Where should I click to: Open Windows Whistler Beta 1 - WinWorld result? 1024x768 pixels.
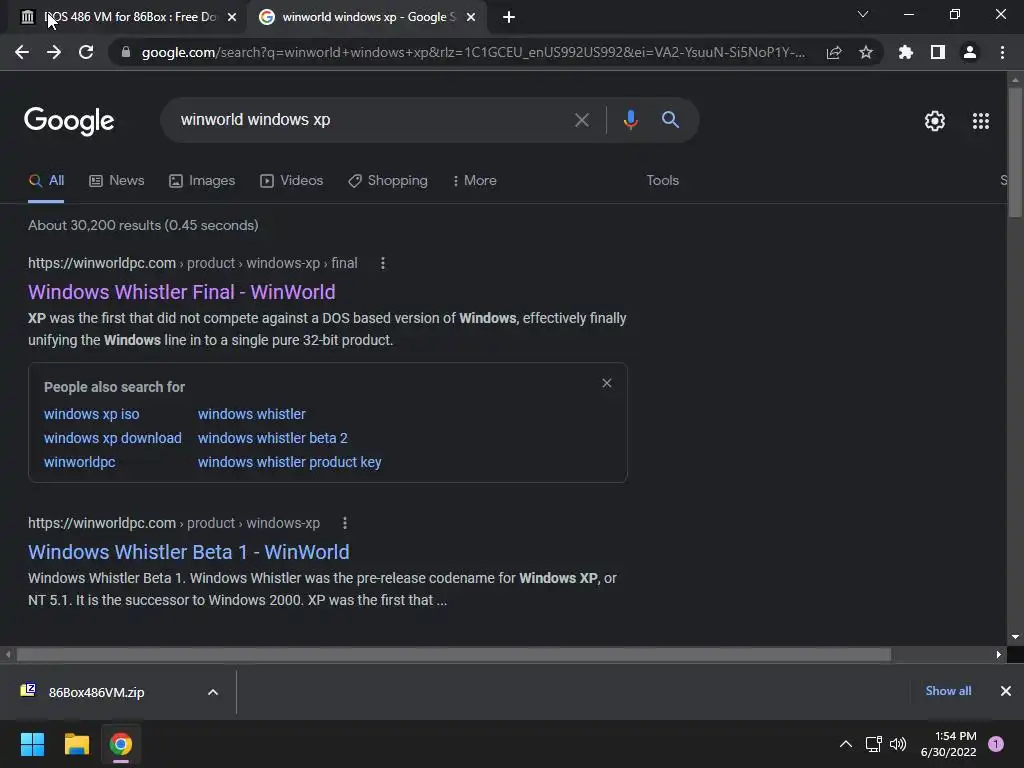coord(189,552)
